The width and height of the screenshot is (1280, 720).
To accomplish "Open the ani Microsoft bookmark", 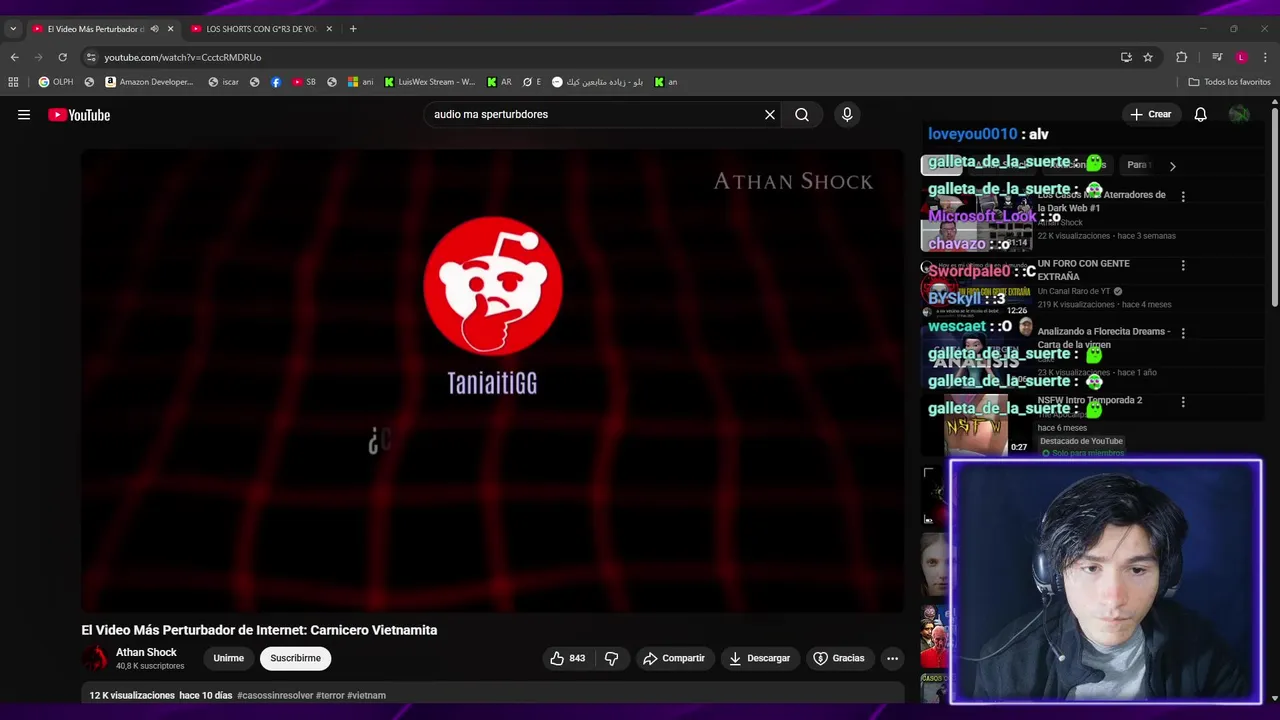I will pyautogui.click(x=360, y=82).
